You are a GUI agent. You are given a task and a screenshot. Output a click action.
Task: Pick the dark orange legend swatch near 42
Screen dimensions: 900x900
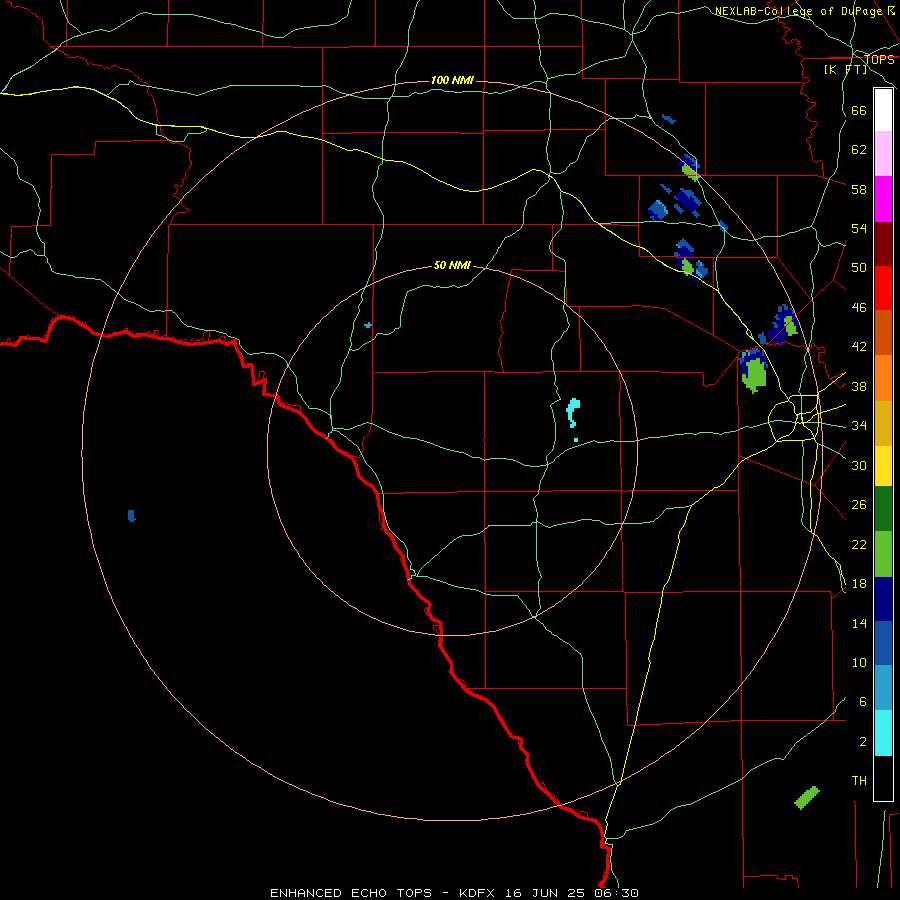click(x=883, y=332)
